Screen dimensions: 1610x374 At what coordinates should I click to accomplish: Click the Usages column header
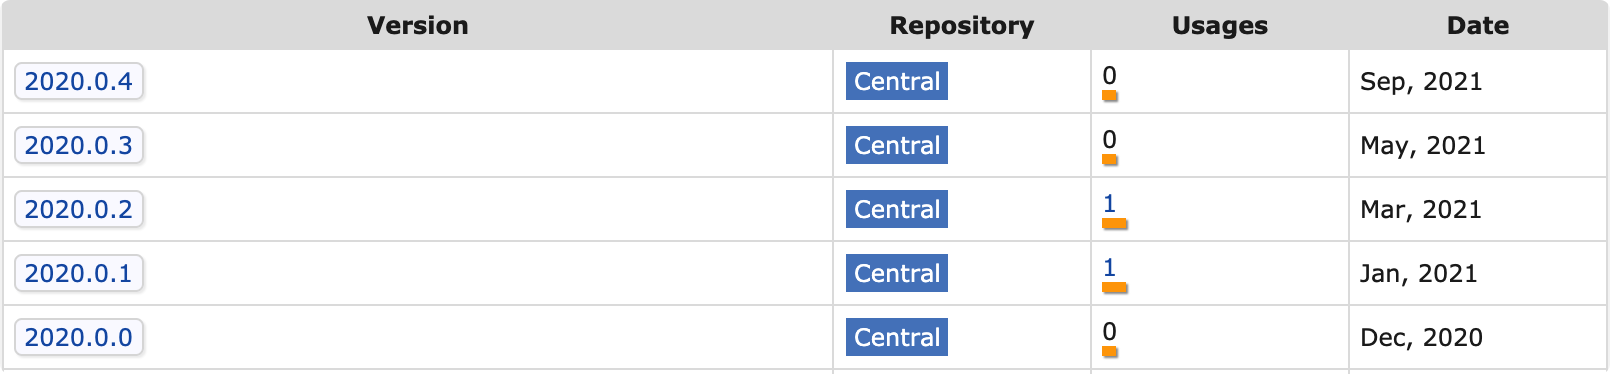pyautogui.click(x=1219, y=25)
